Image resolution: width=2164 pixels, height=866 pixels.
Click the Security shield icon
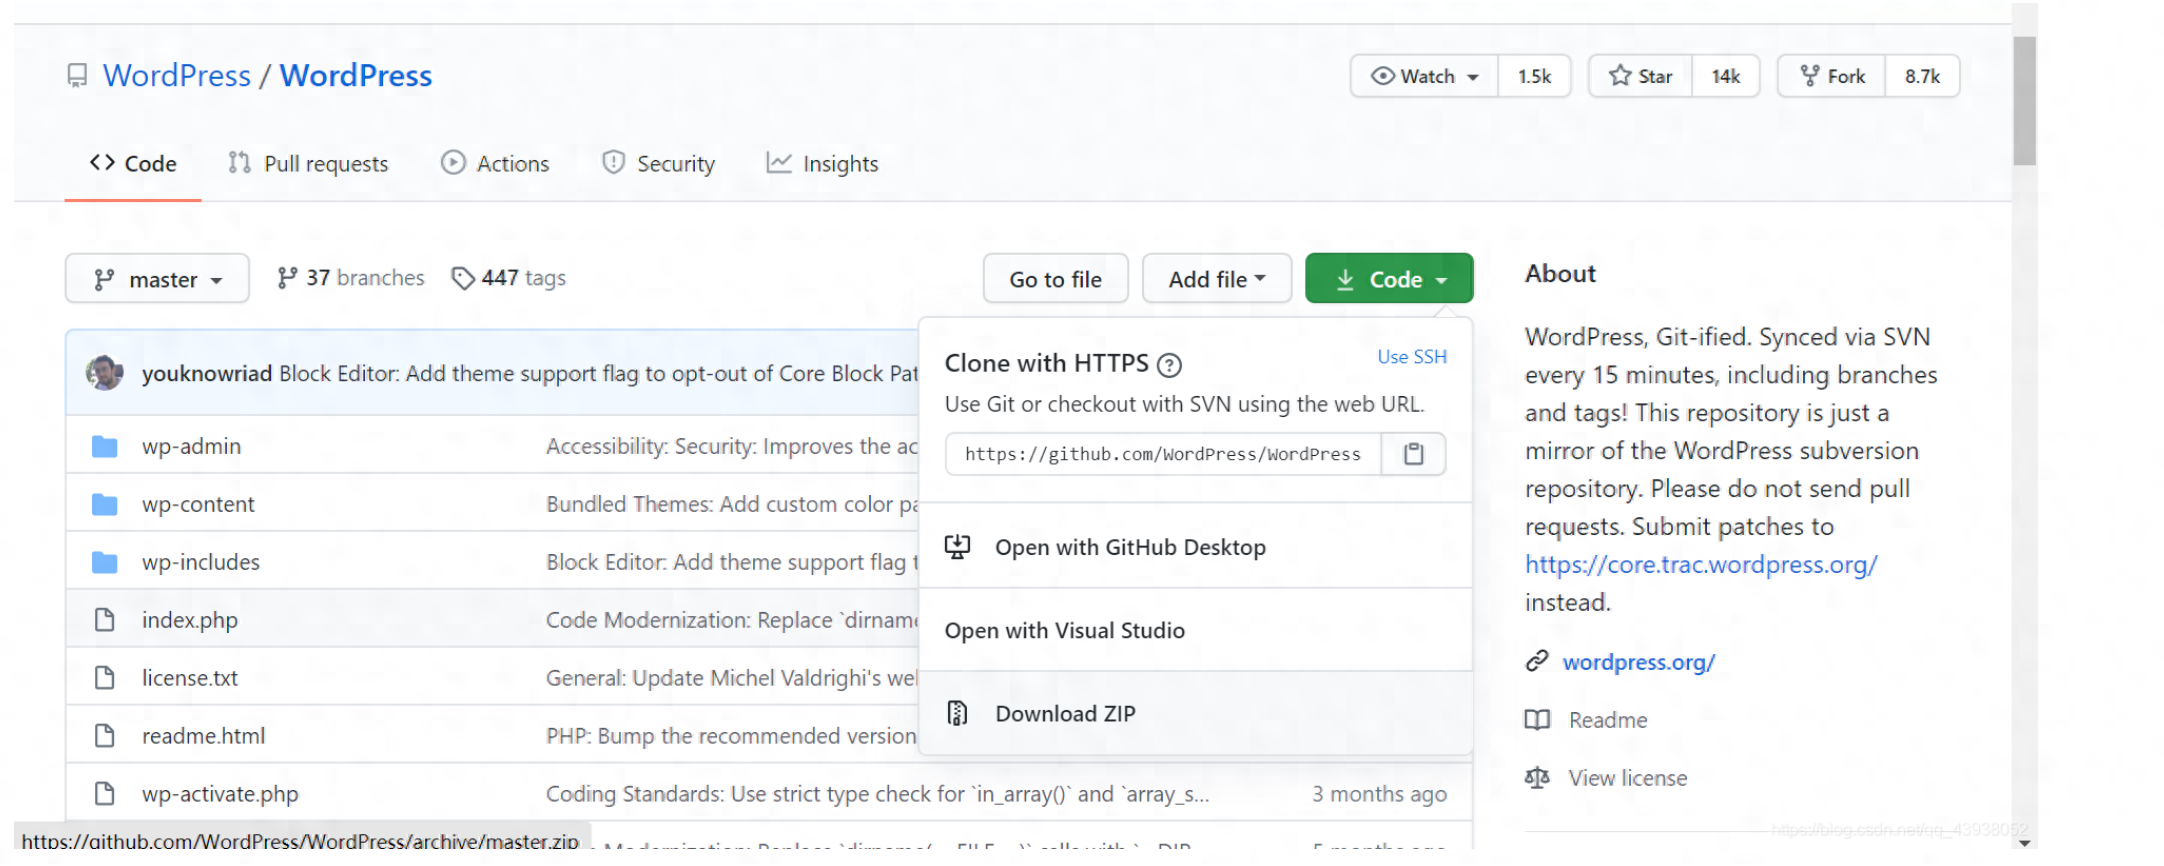[613, 162]
